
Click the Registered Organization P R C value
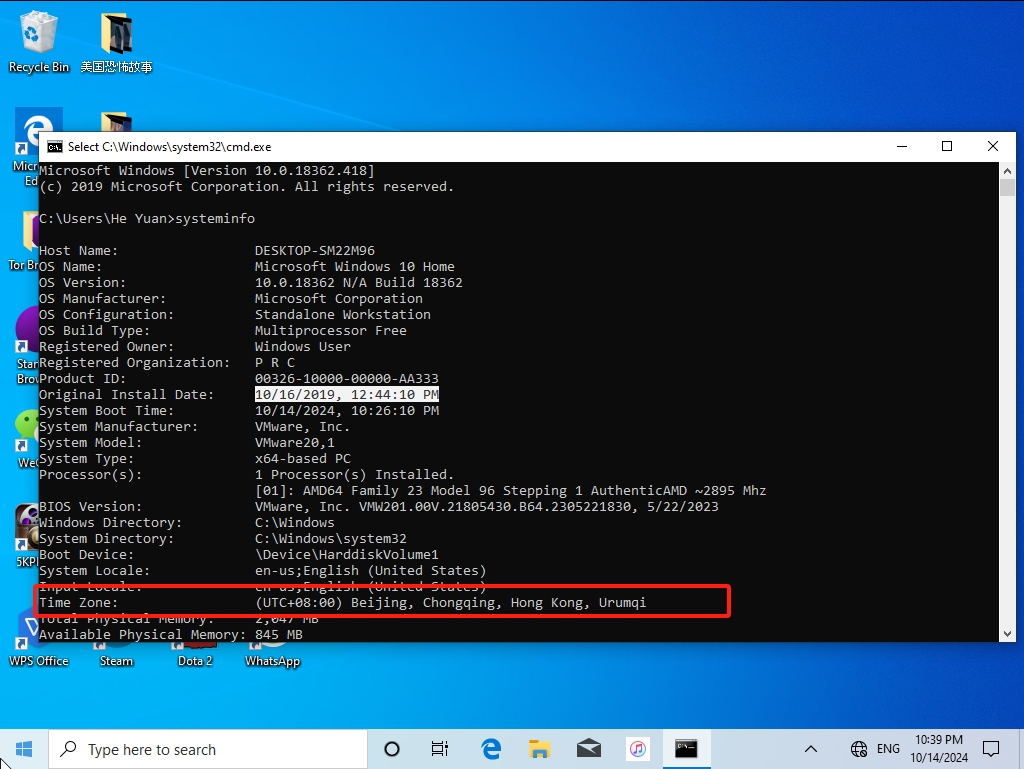point(275,363)
